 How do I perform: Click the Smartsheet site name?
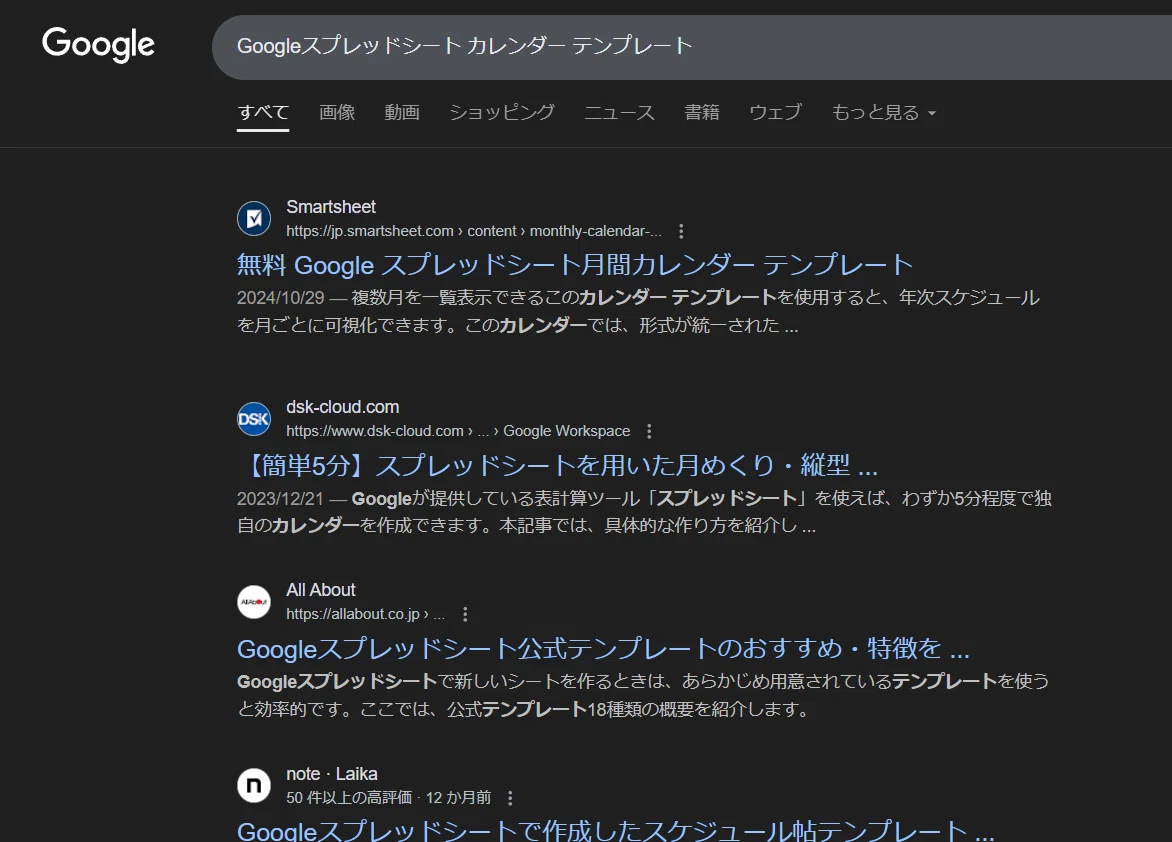coord(331,207)
